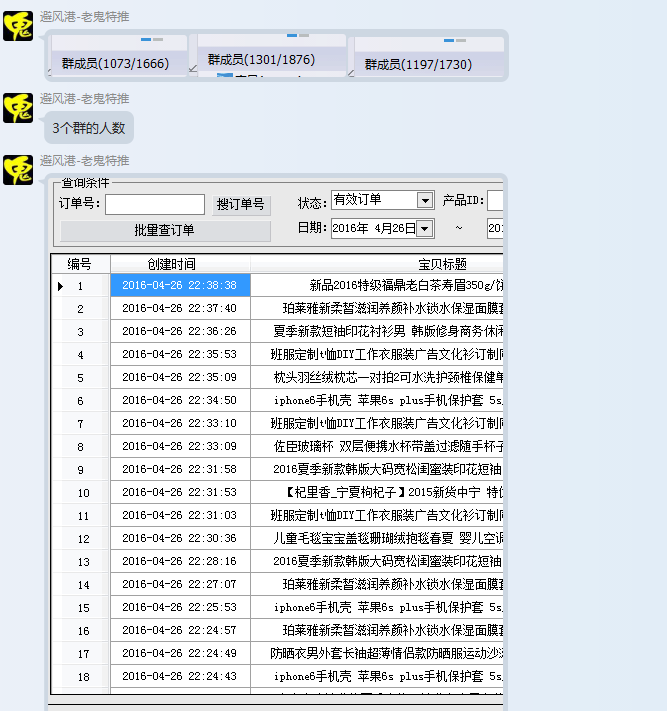This screenshot has width=667, height=711.
Task: Click inside the 订单号 text field
Action: click(x=154, y=204)
